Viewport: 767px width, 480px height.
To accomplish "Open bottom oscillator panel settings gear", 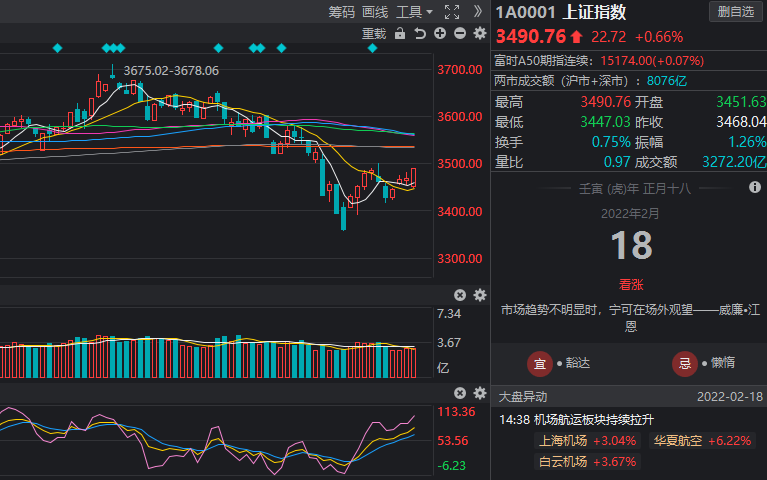I will click(x=479, y=393).
